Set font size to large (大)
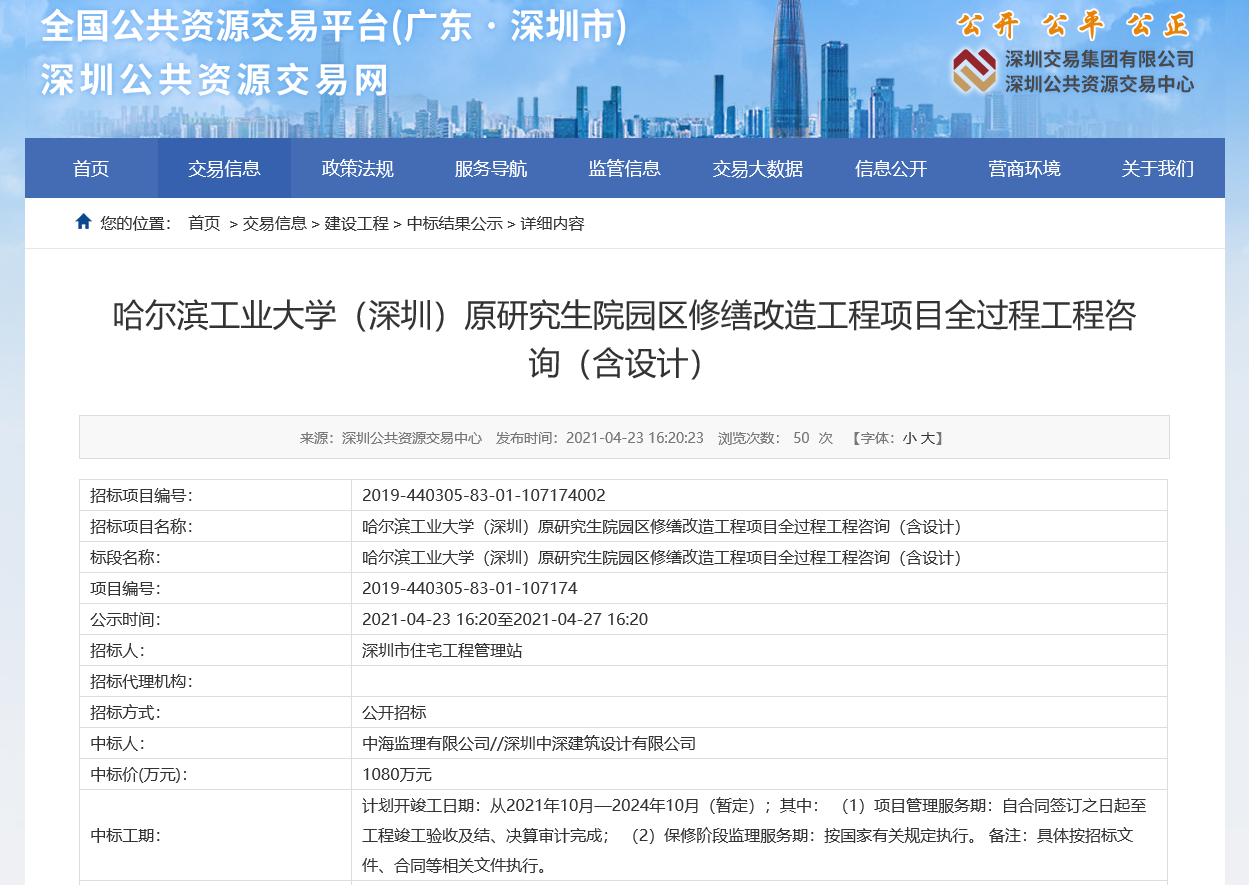Image resolution: width=1249 pixels, height=885 pixels. (x=926, y=438)
